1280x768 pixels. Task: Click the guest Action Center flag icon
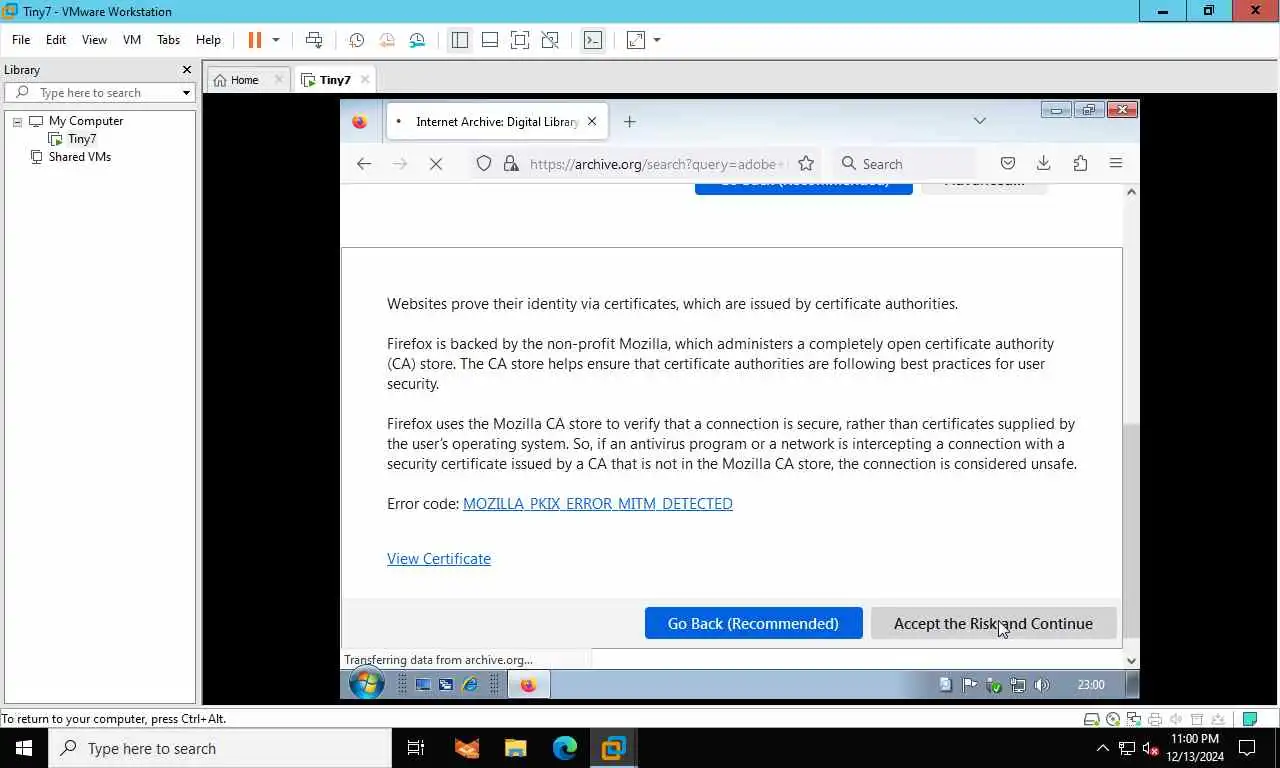(969, 685)
